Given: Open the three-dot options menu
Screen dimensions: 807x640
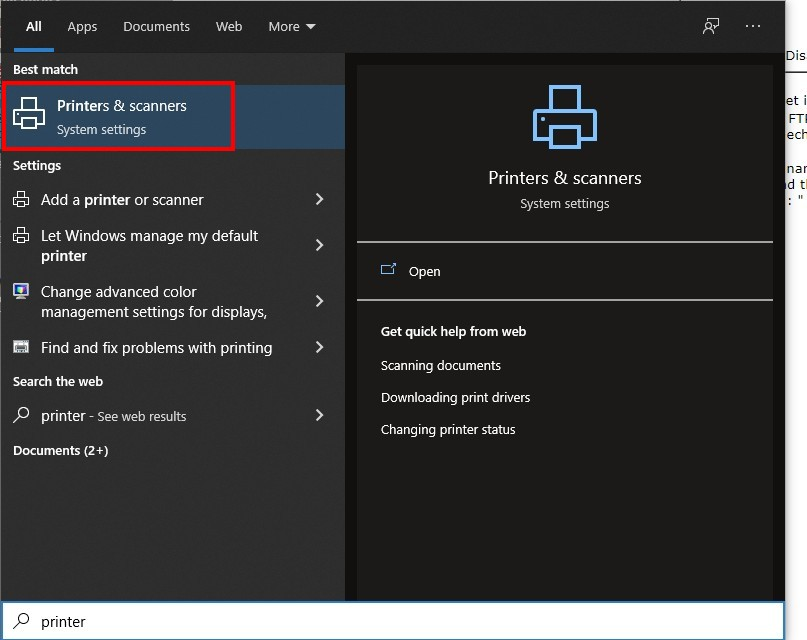Looking at the screenshot, I should [x=752, y=26].
